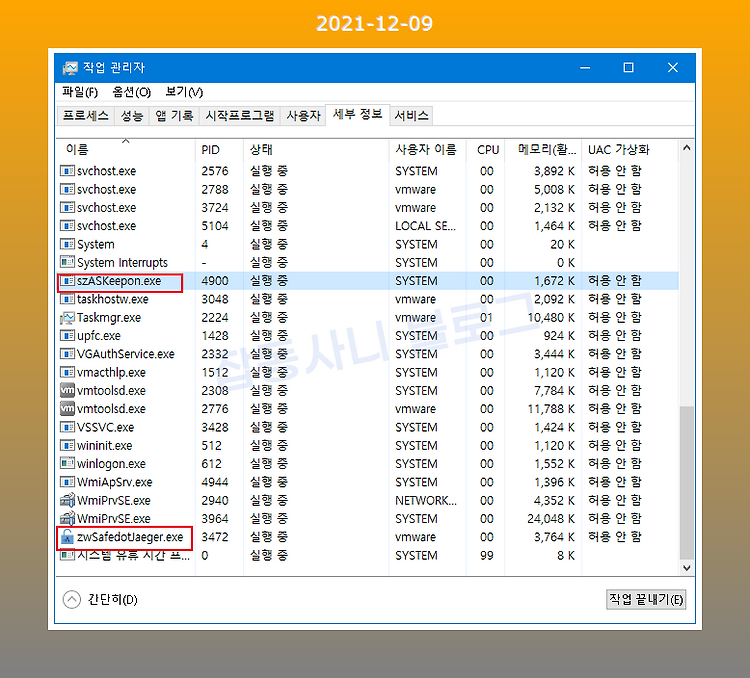750x678 pixels.
Task: Click CPU value 99 in idle row
Action: pyautogui.click(x=486, y=556)
